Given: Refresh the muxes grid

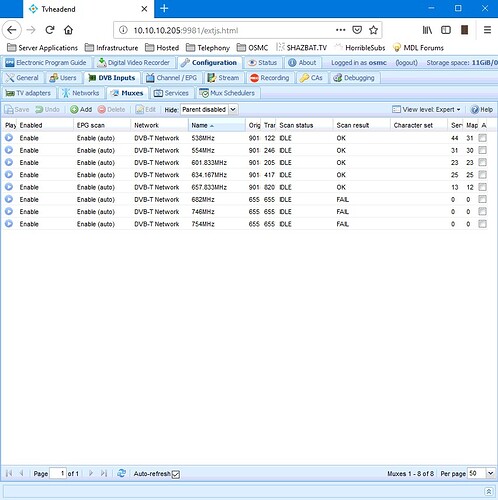Looking at the screenshot, I should 121,473.
